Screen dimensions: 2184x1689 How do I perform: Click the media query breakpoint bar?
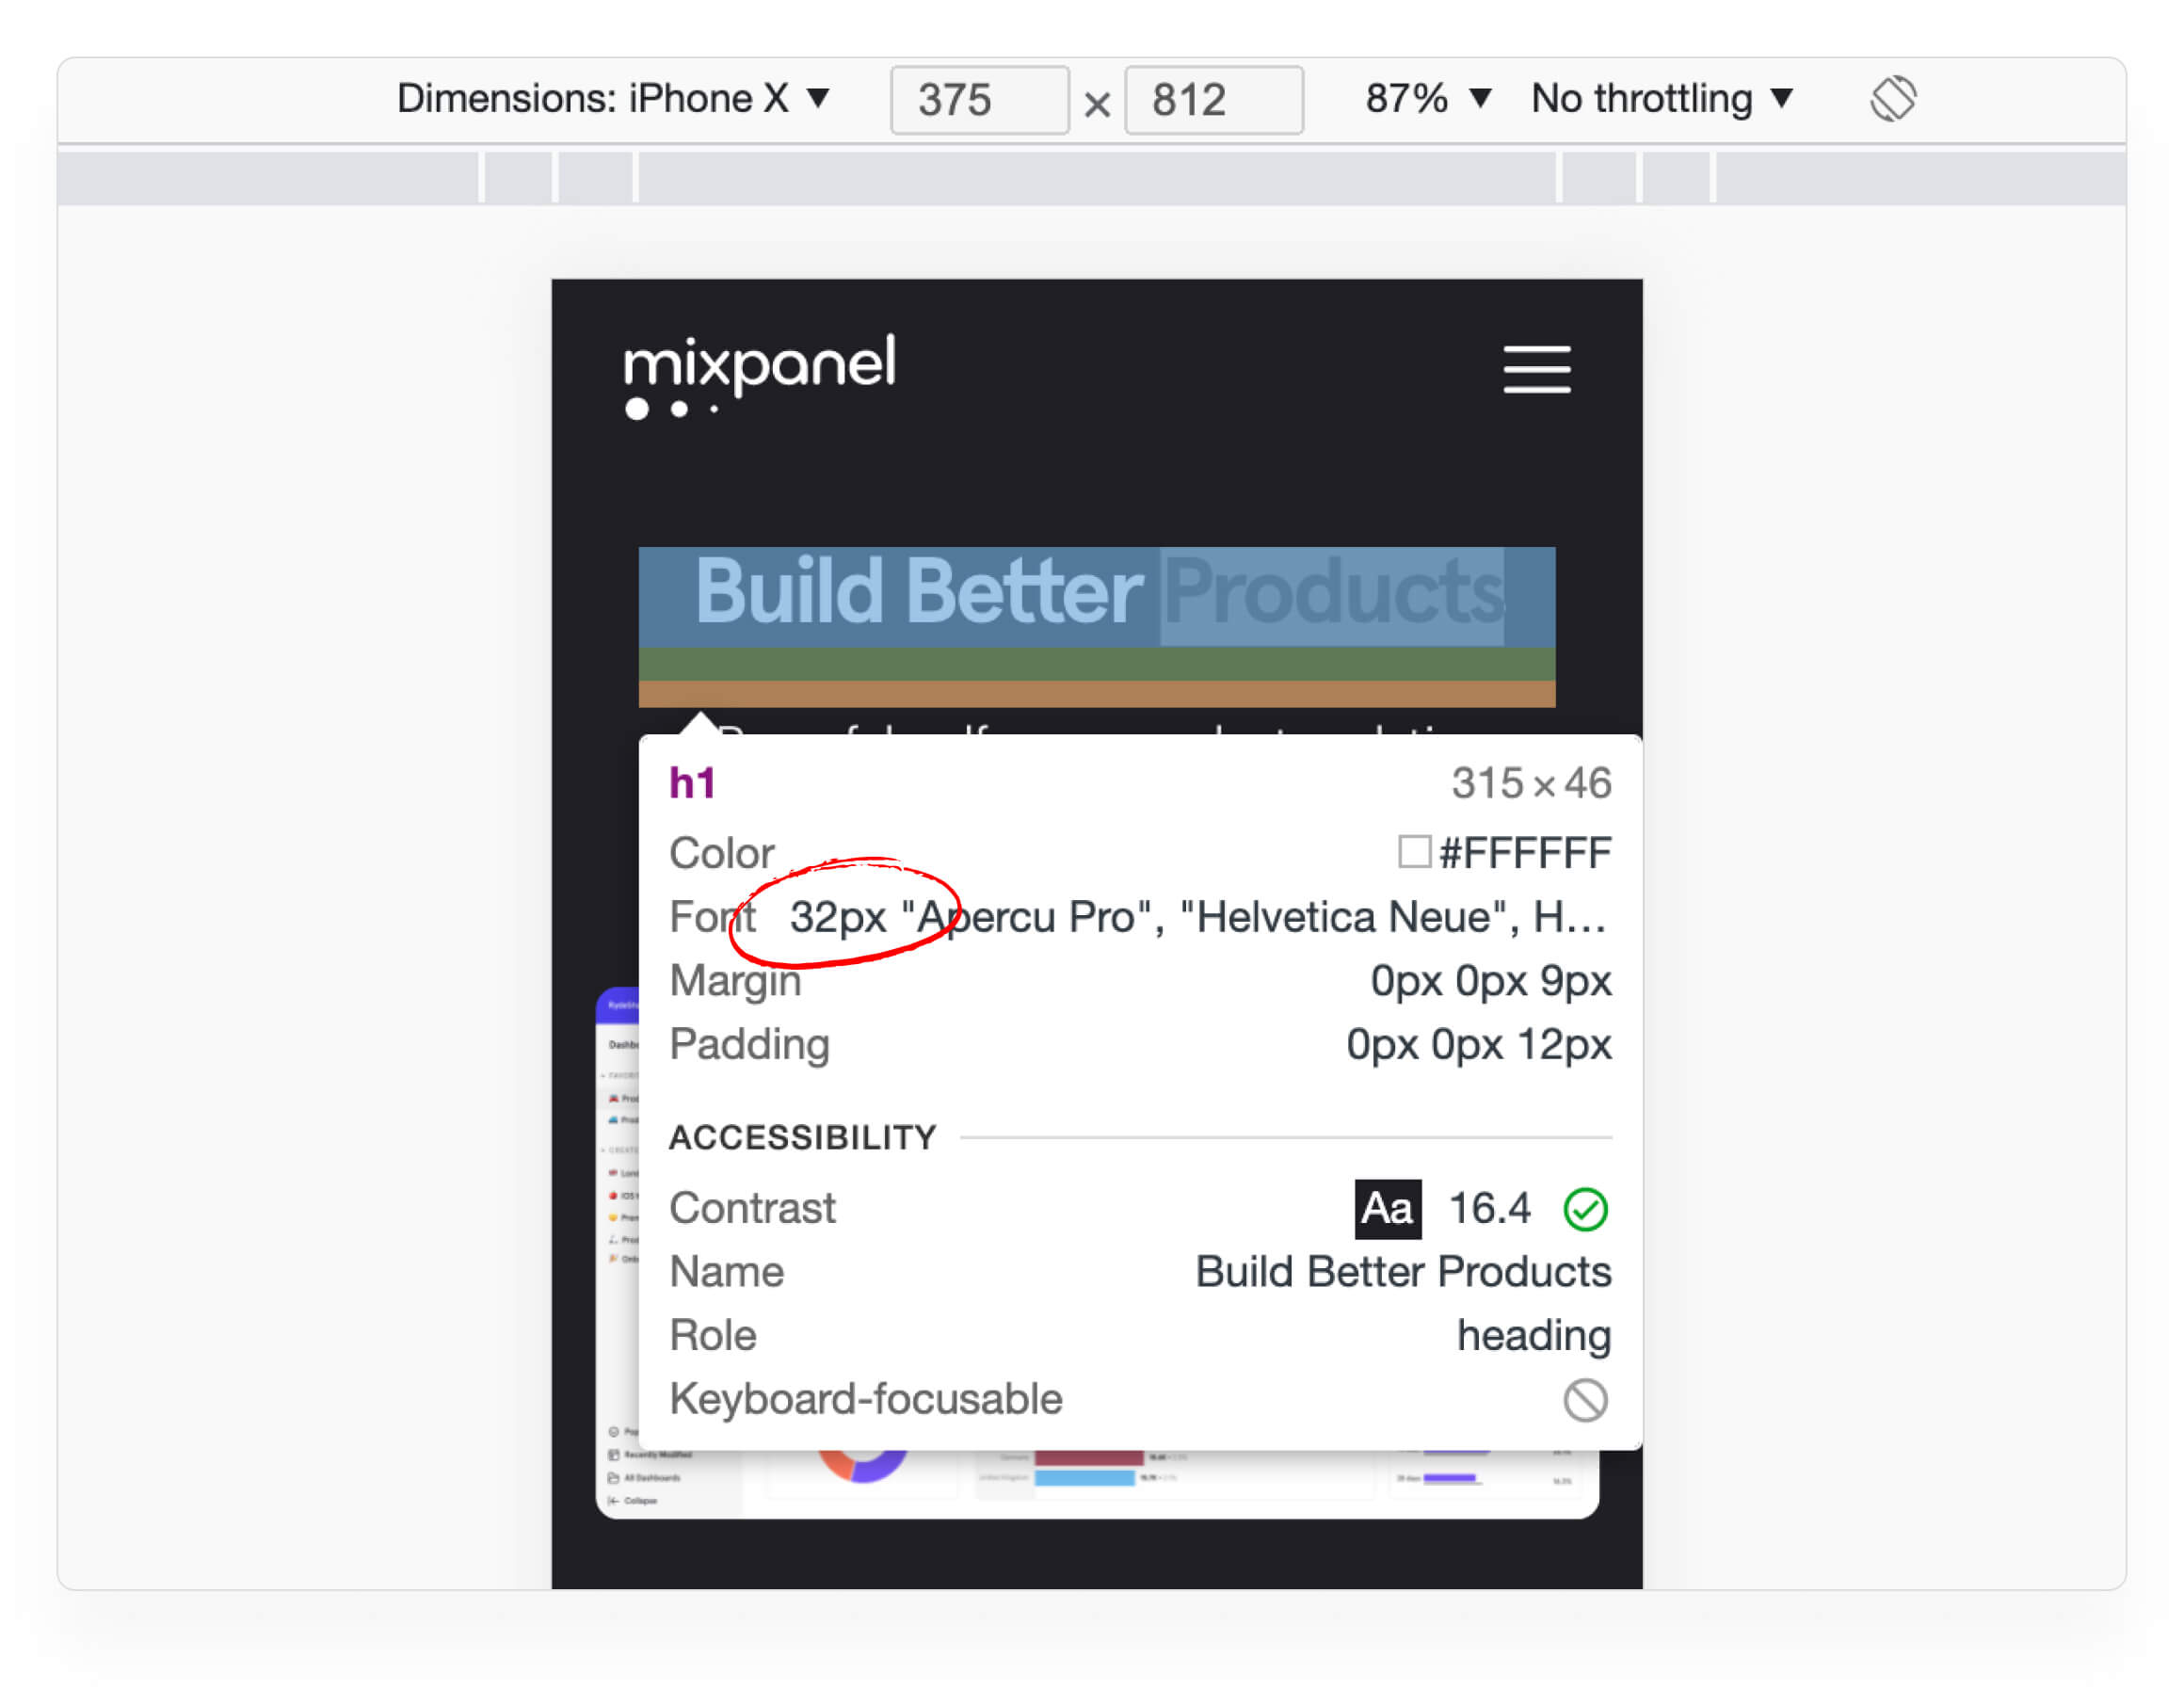click(1096, 179)
